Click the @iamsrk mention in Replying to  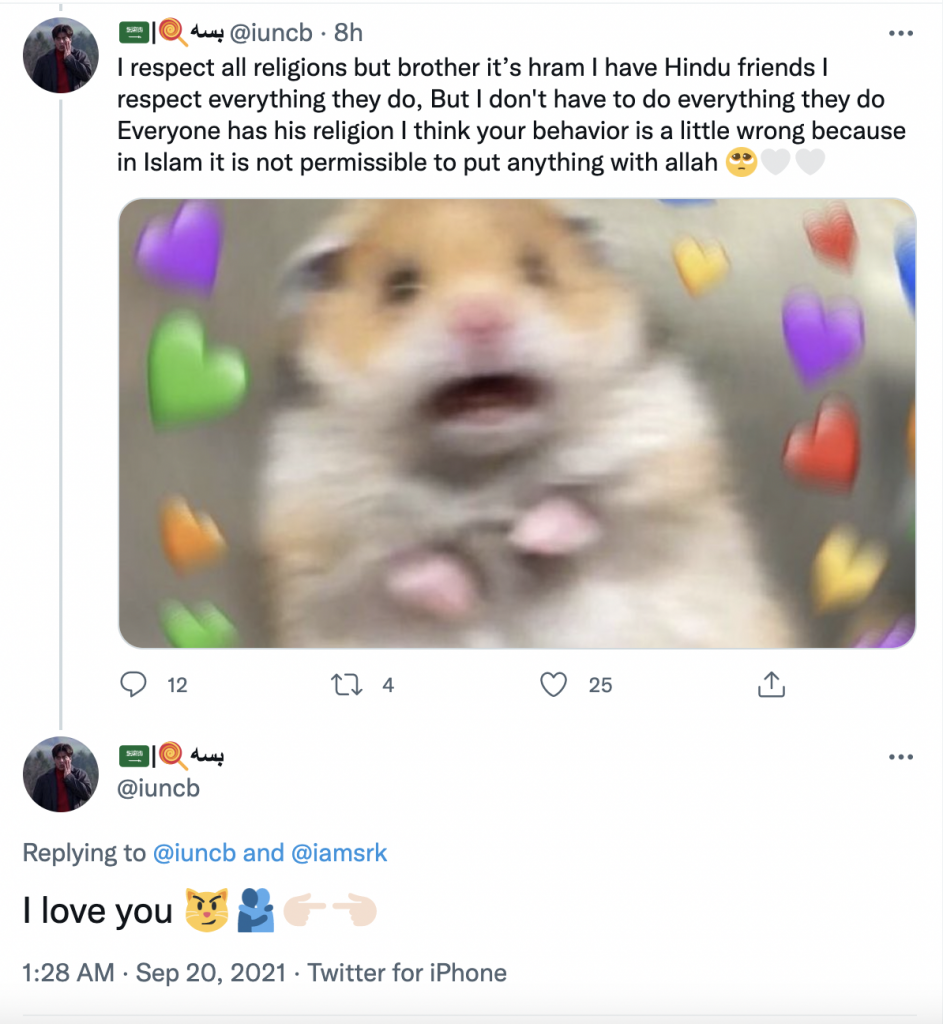click(339, 853)
